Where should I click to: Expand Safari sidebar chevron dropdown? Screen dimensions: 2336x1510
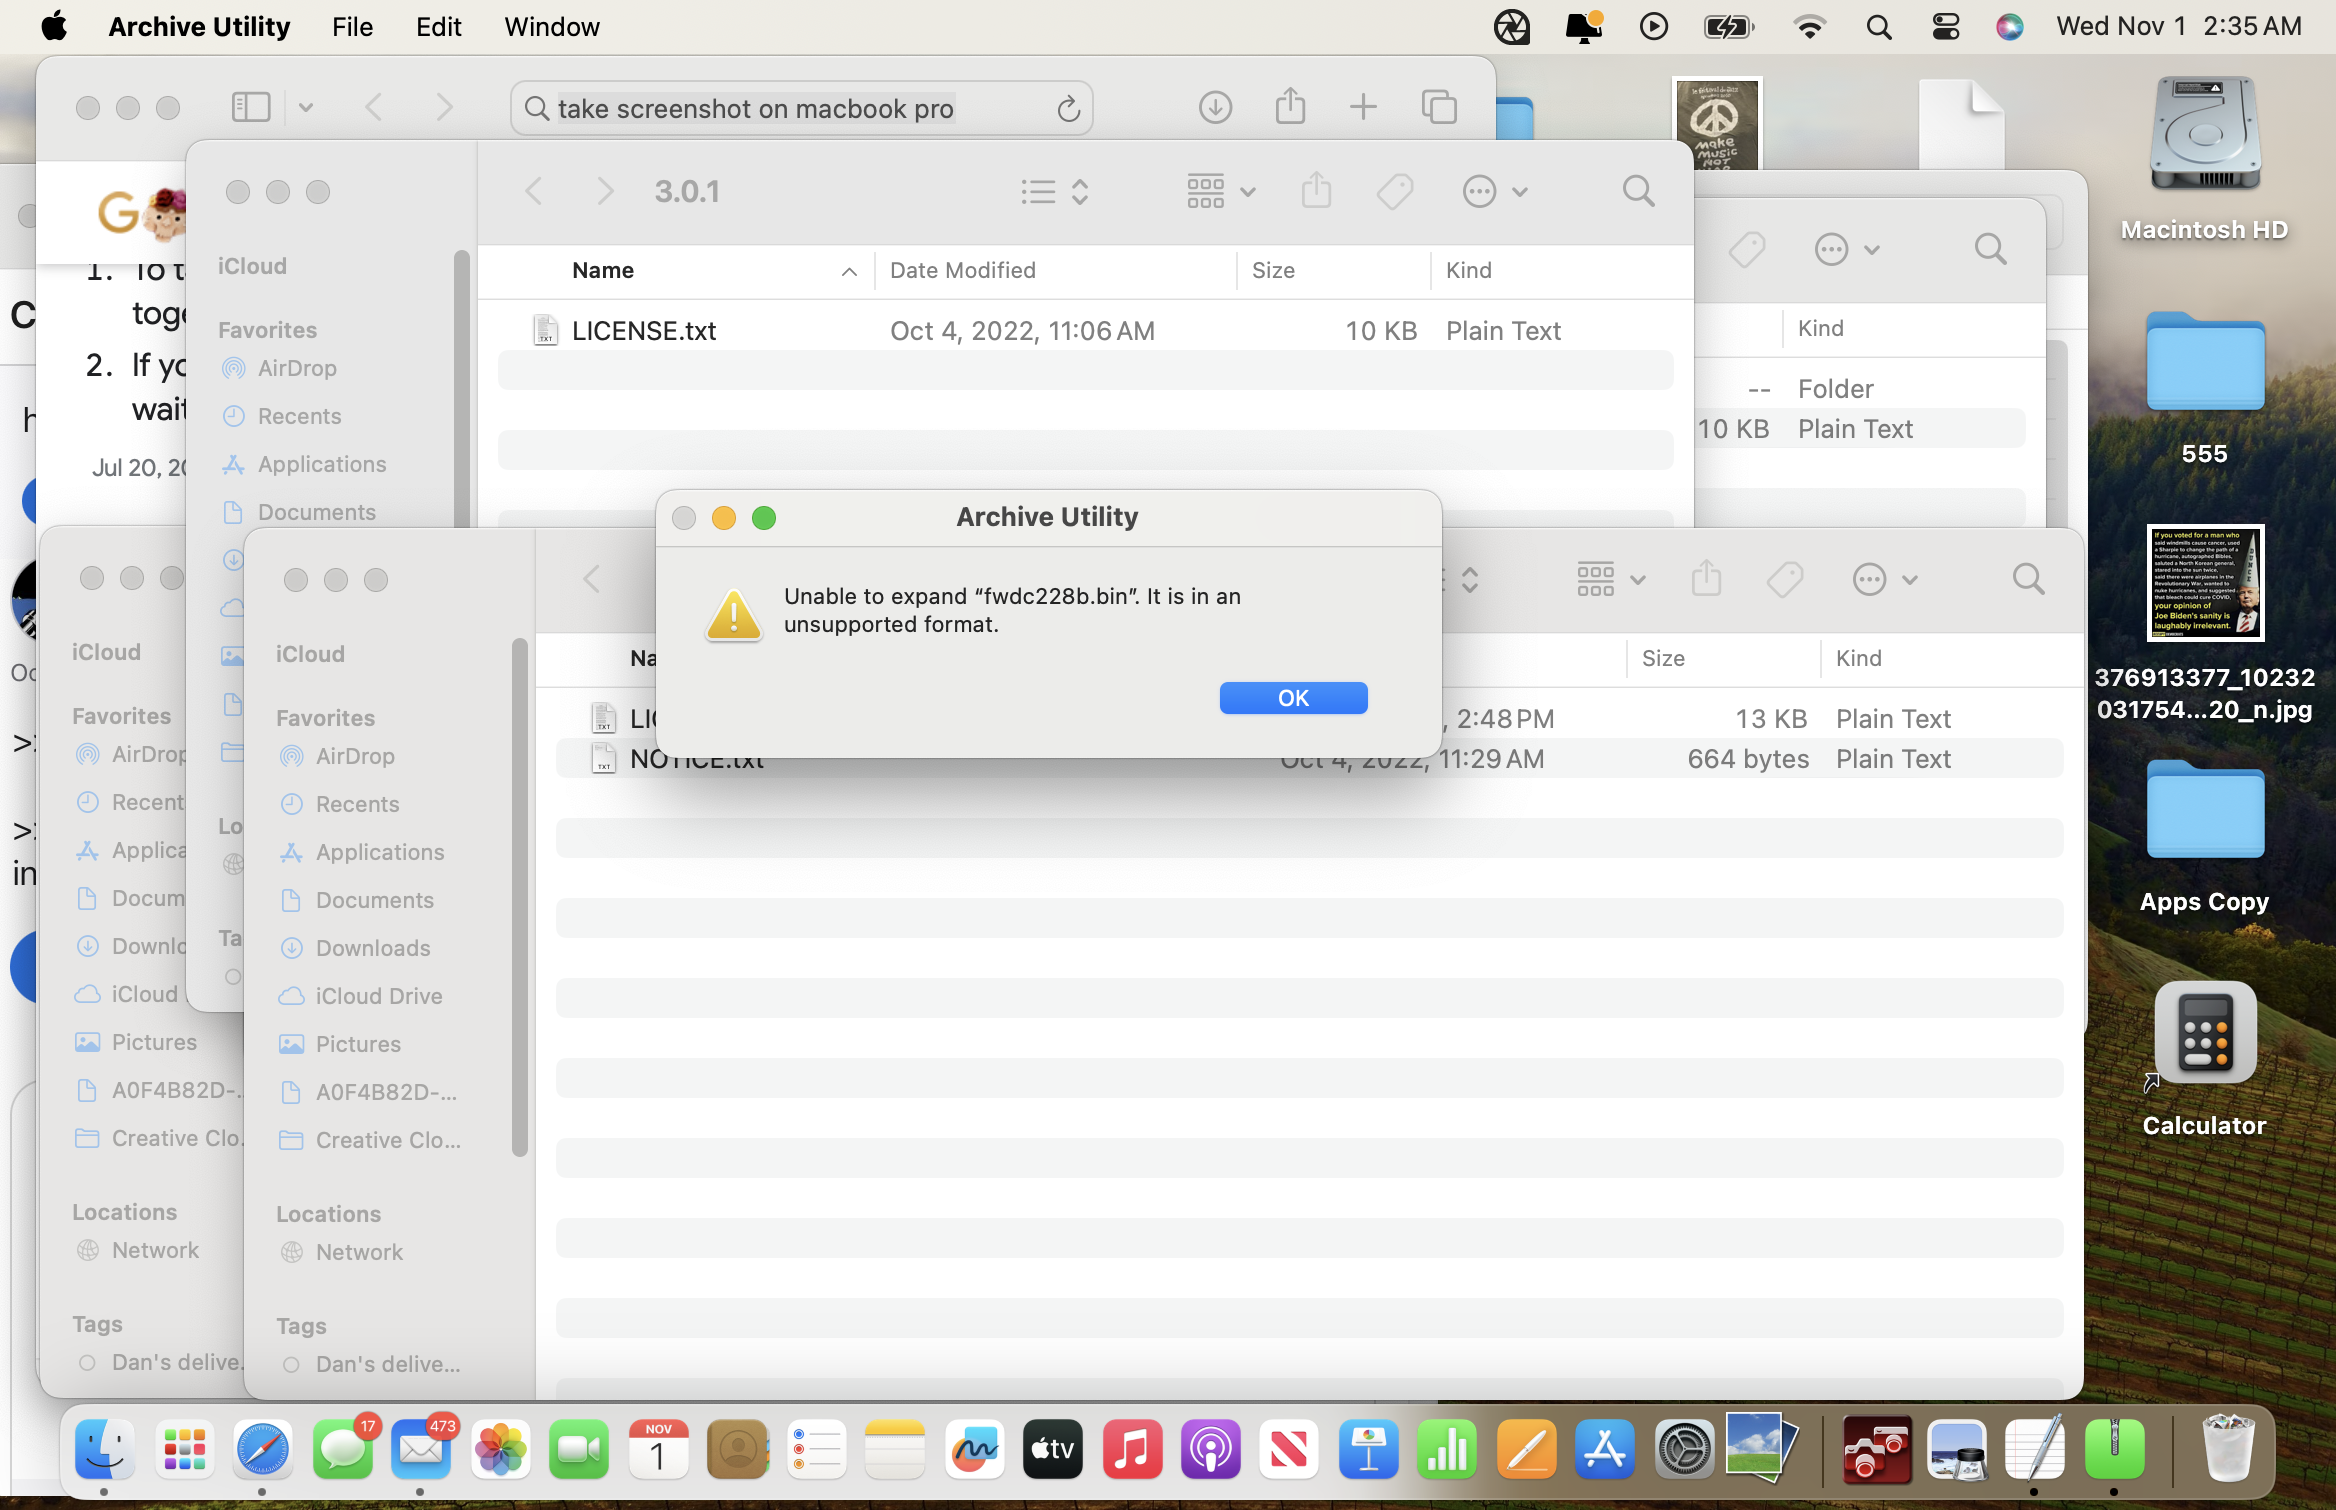point(306,107)
